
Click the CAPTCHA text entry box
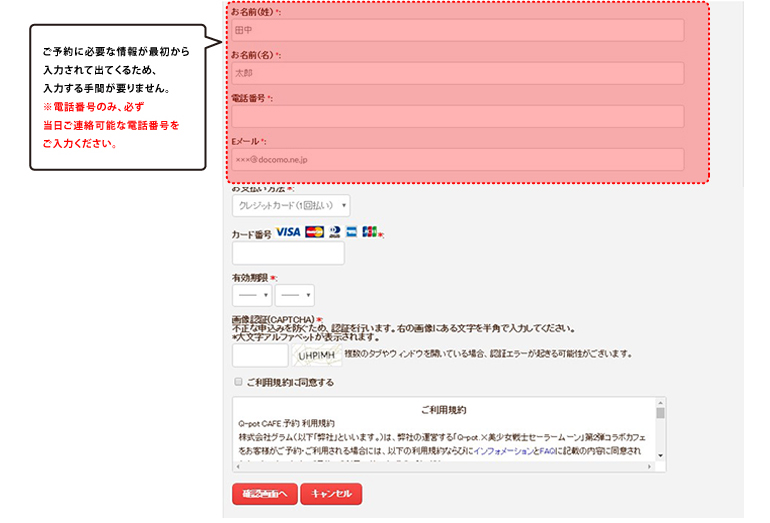click(x=260, y=355)
